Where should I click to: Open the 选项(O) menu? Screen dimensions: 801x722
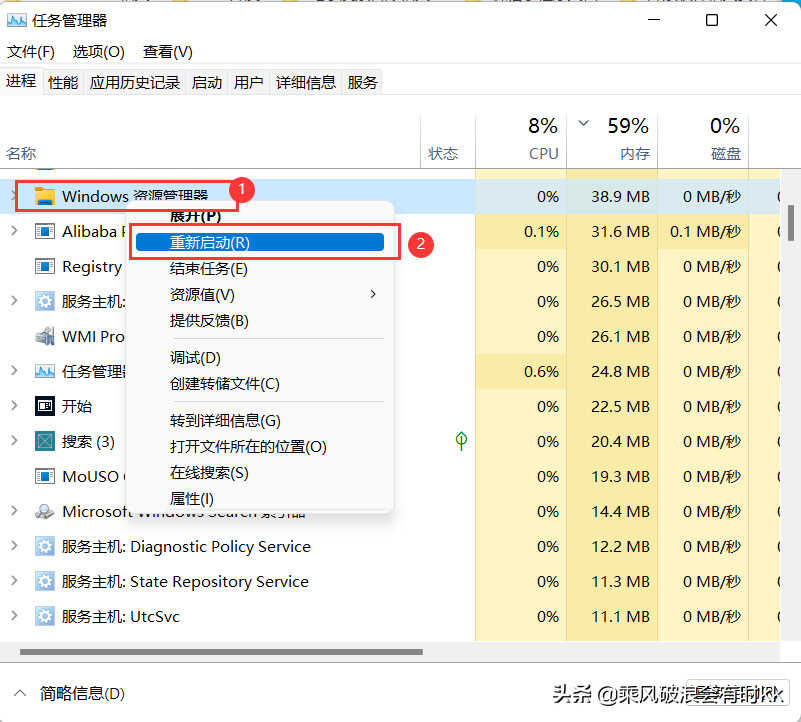point(98,52)
